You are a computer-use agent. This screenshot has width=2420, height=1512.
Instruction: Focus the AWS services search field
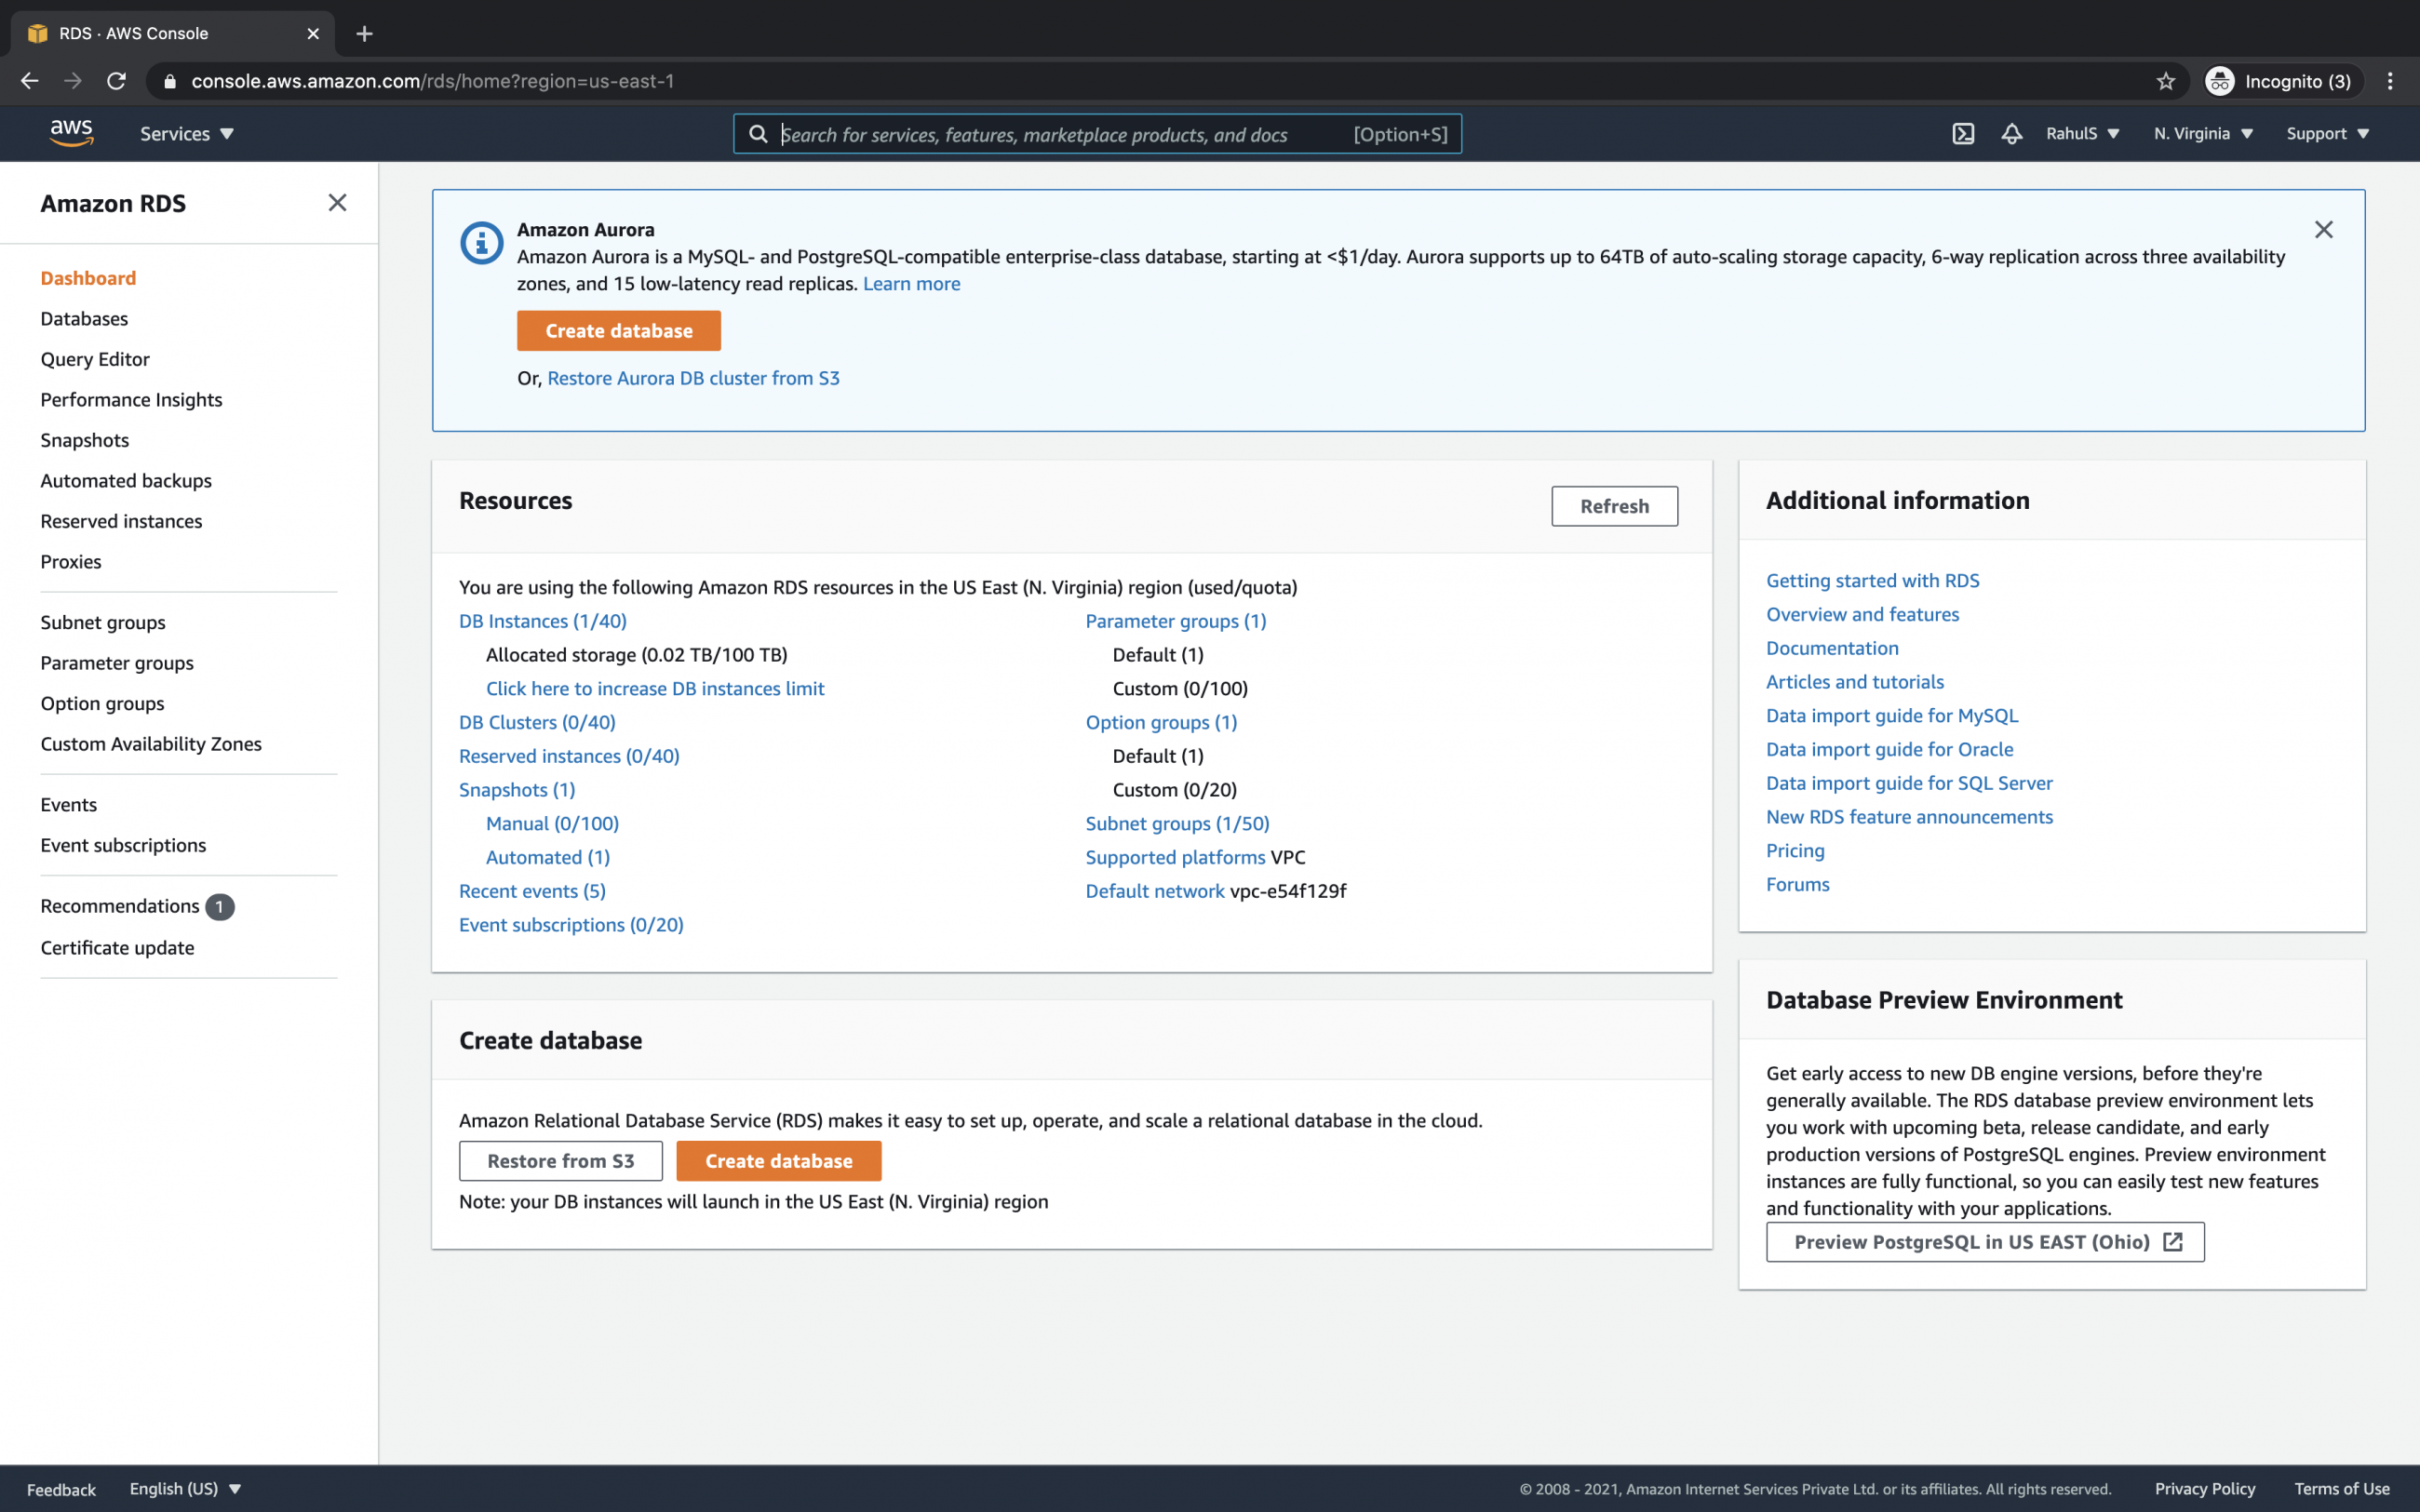tap(1060, 134)
